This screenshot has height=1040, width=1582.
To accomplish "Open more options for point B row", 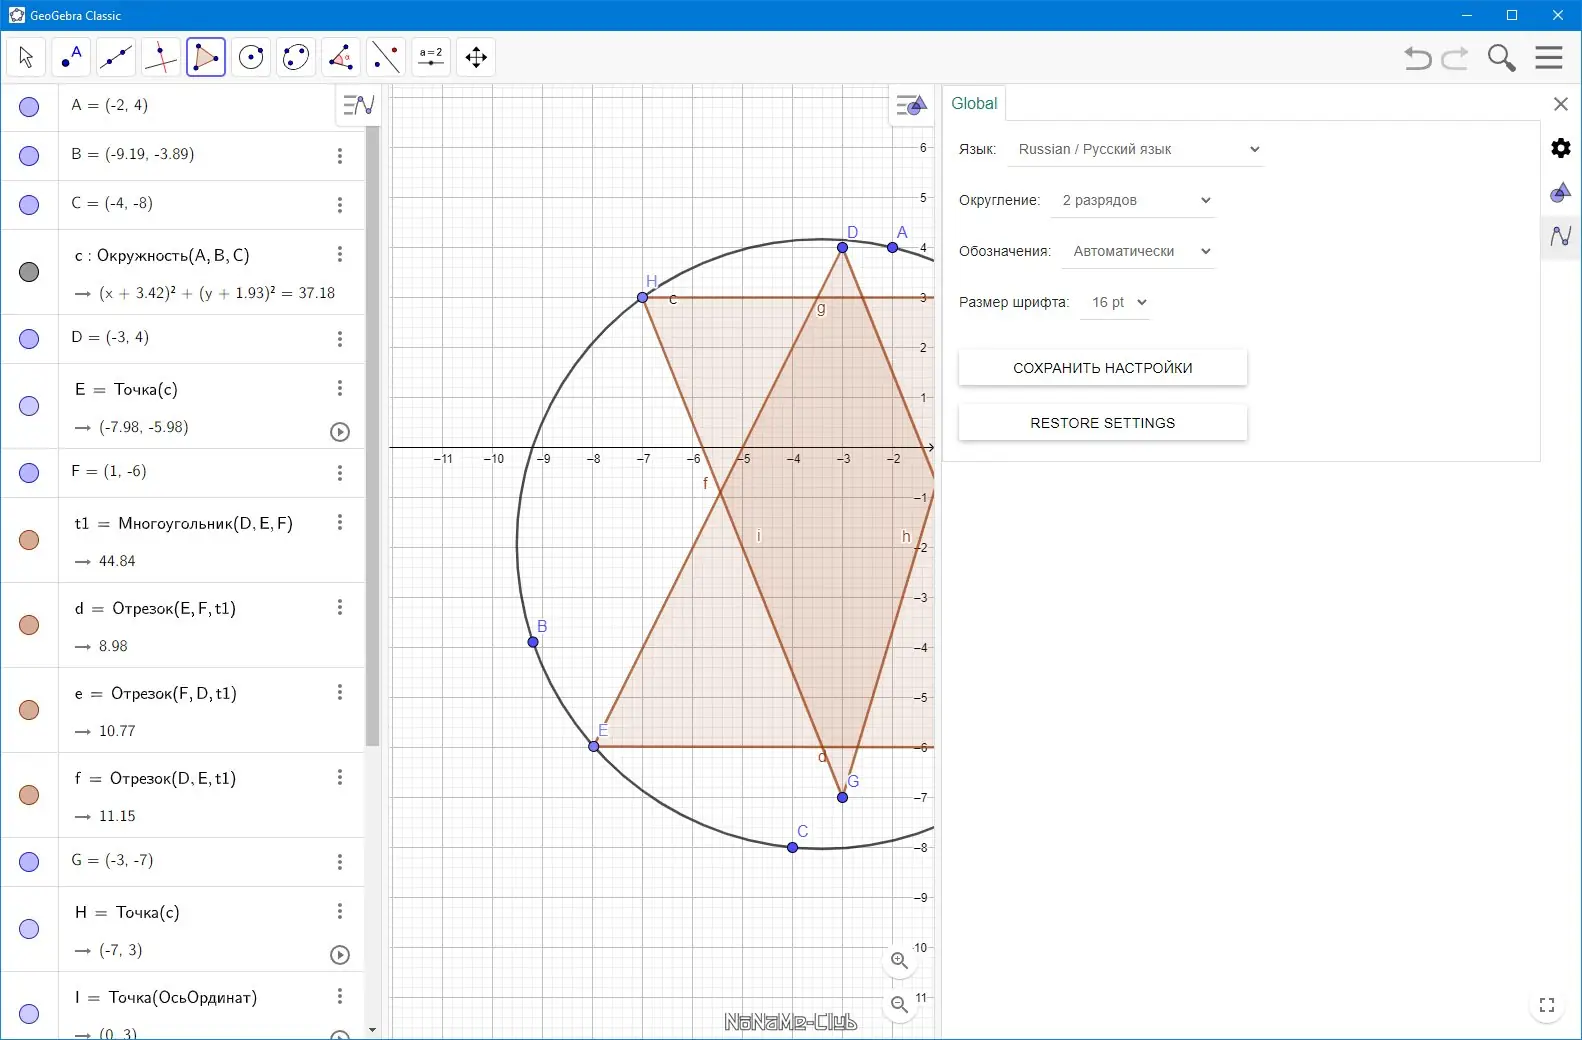I will [x=340, y=156].
